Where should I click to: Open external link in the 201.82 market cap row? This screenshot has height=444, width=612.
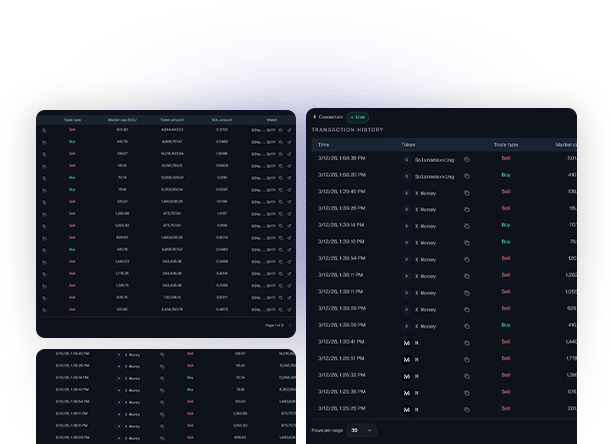pyautogui.click(x=289, y=309)
